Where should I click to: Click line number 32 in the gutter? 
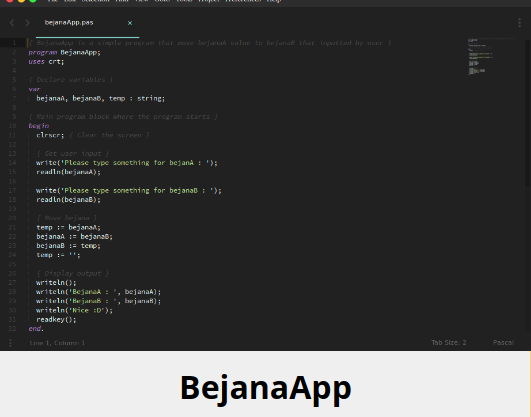(x=12, y=329)
